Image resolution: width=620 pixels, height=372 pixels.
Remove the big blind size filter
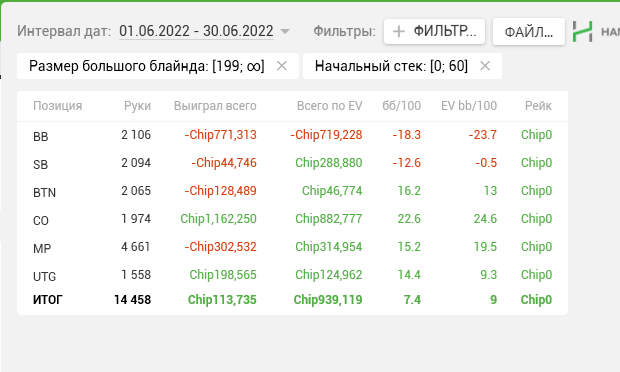tap(282, 66)
